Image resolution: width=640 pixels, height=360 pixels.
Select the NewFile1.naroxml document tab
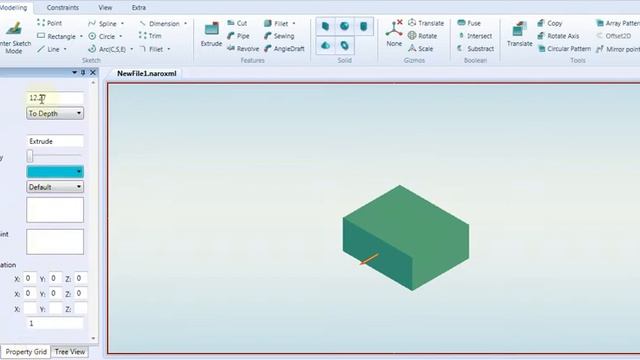tap(147, 73)
